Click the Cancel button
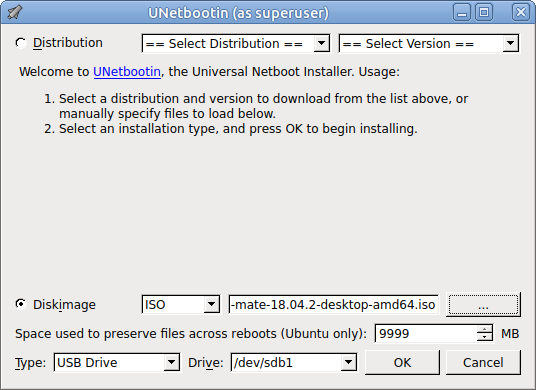The height and width of the screenshot is (390, 536). (x=483, y=362)
